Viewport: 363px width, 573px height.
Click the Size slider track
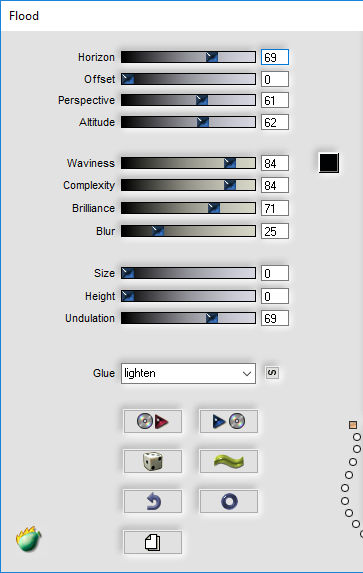click(x=188, y=273)
